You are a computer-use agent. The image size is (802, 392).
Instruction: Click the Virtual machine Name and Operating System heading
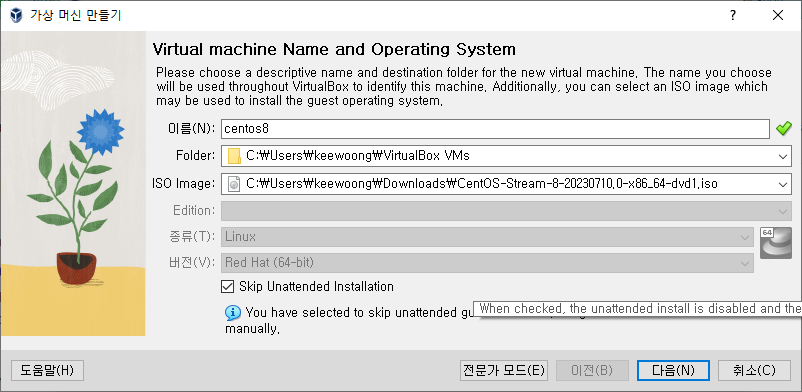[x=334, y=49]
